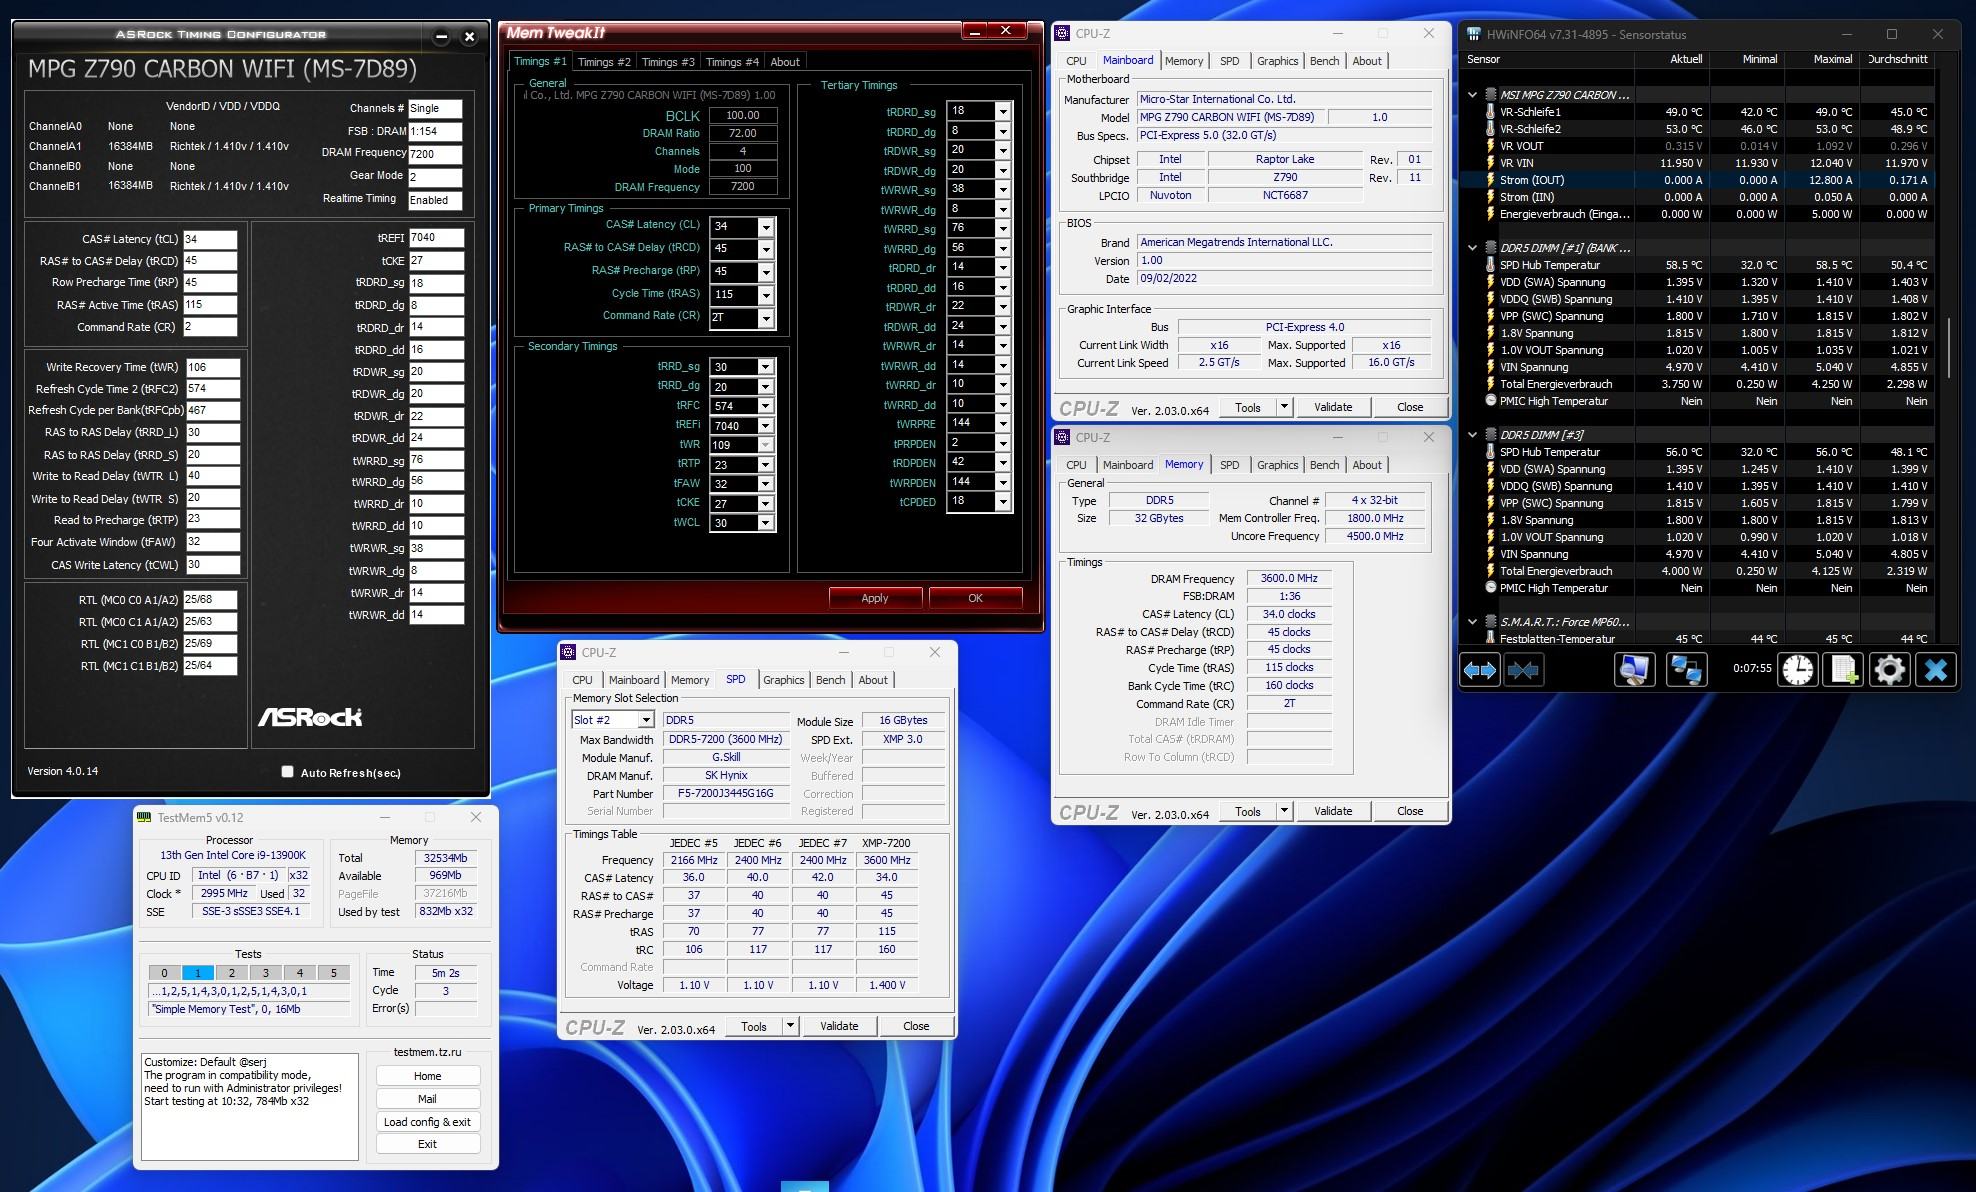Minimize the ASRock Timing Configurator window
The width and height of the screenshot is (1976, 1192).
[x=442, y=36]
